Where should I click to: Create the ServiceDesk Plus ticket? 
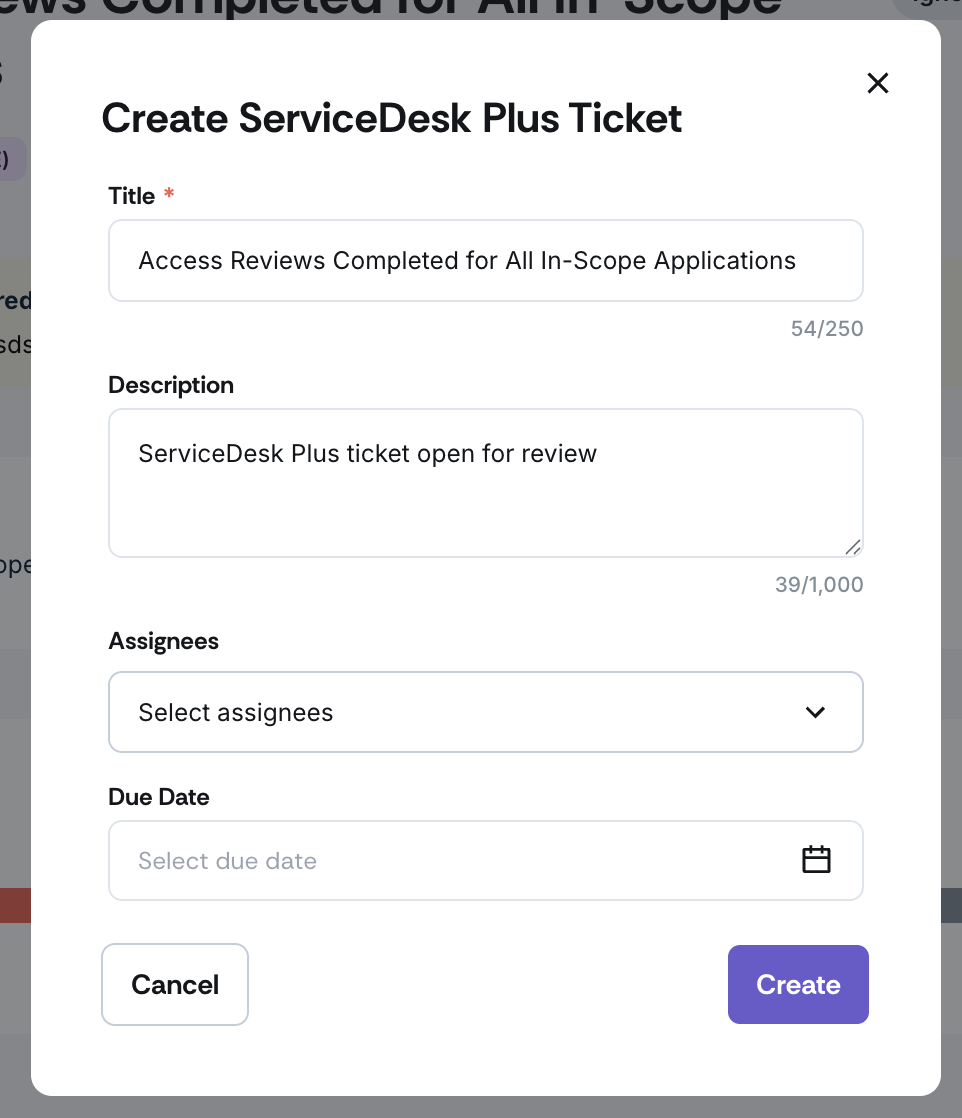[x=798, y=985]
